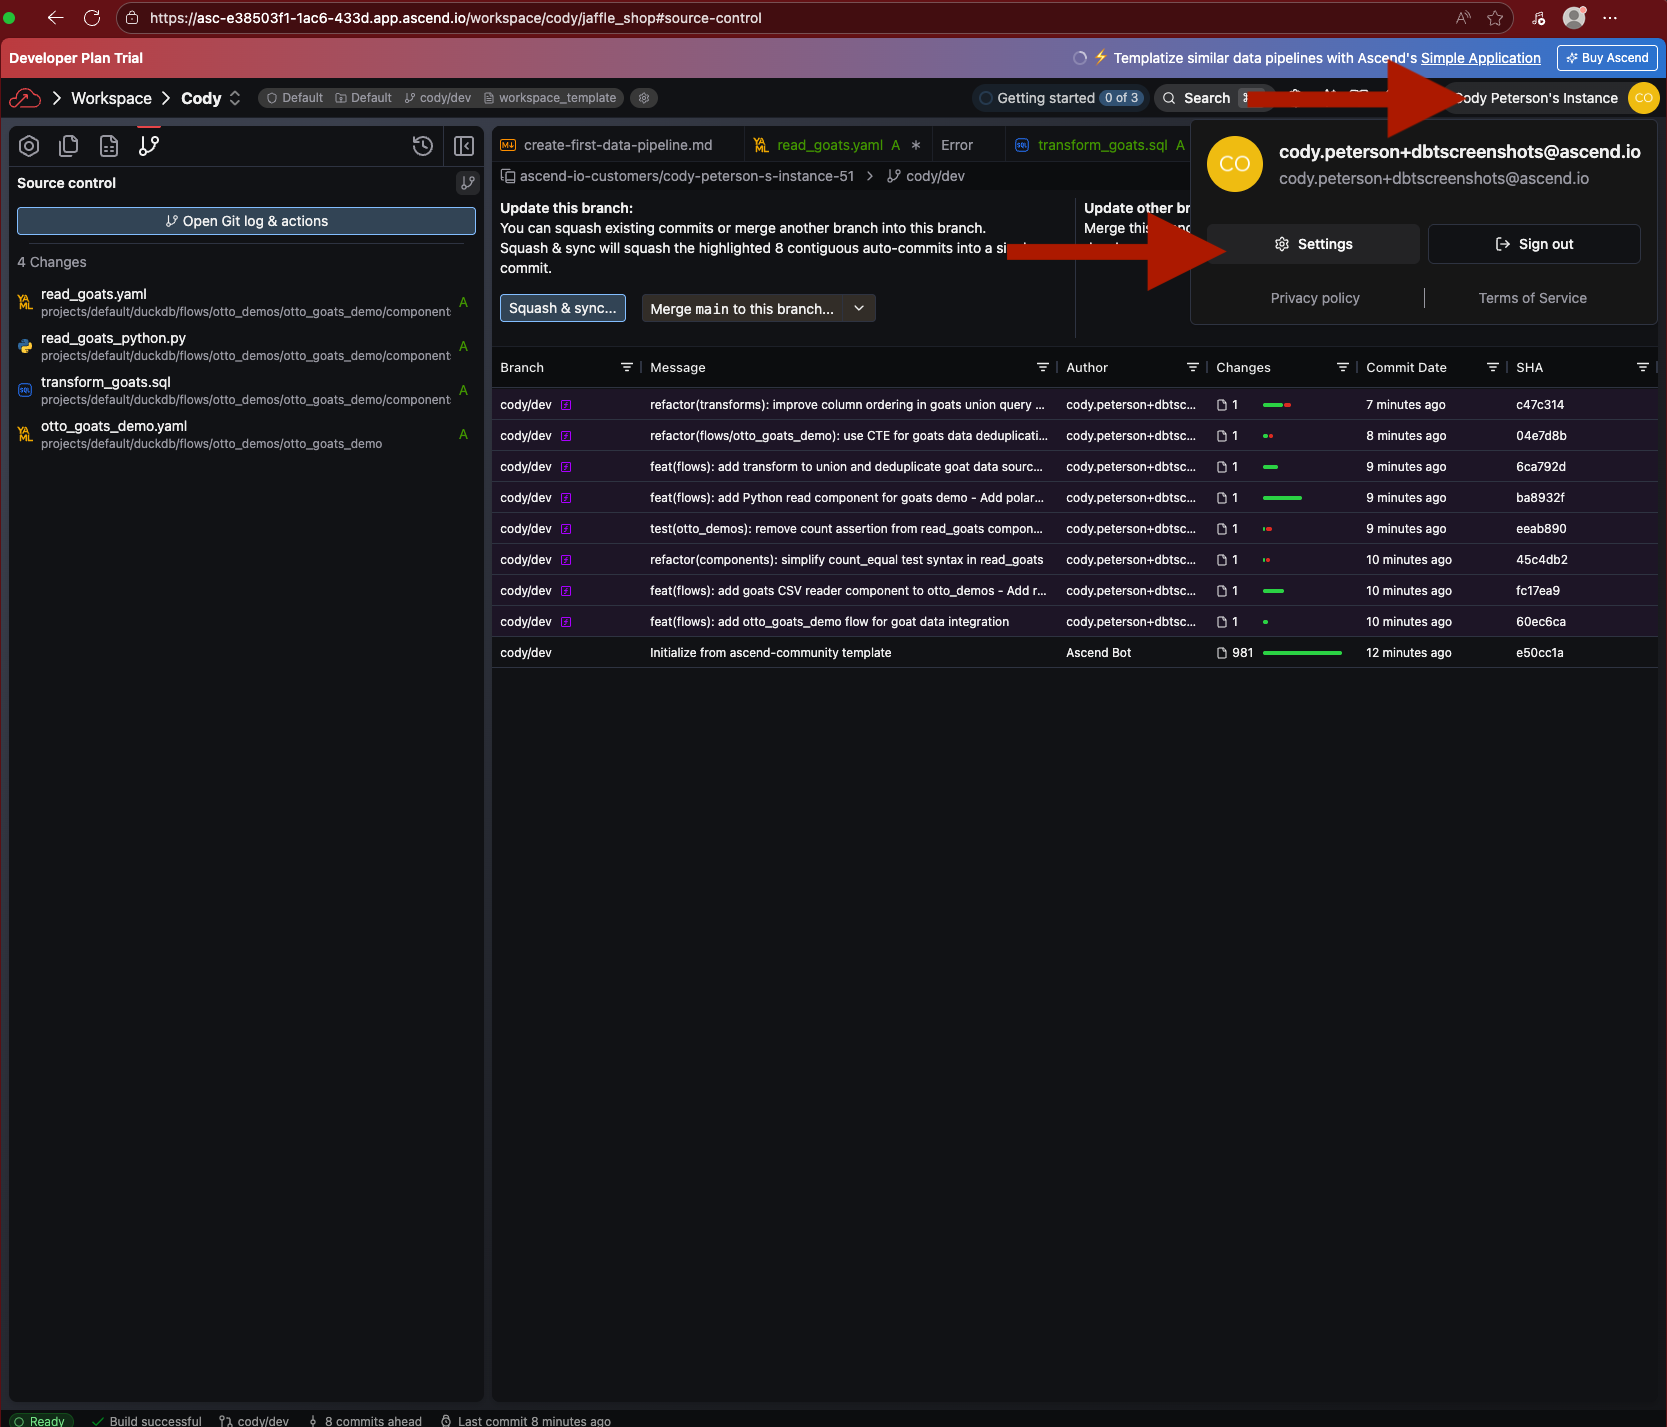The width and height of the screenshot is (1667, 1427).
Task: Open the Changes column filter menu
Action: click(1343, 368)
